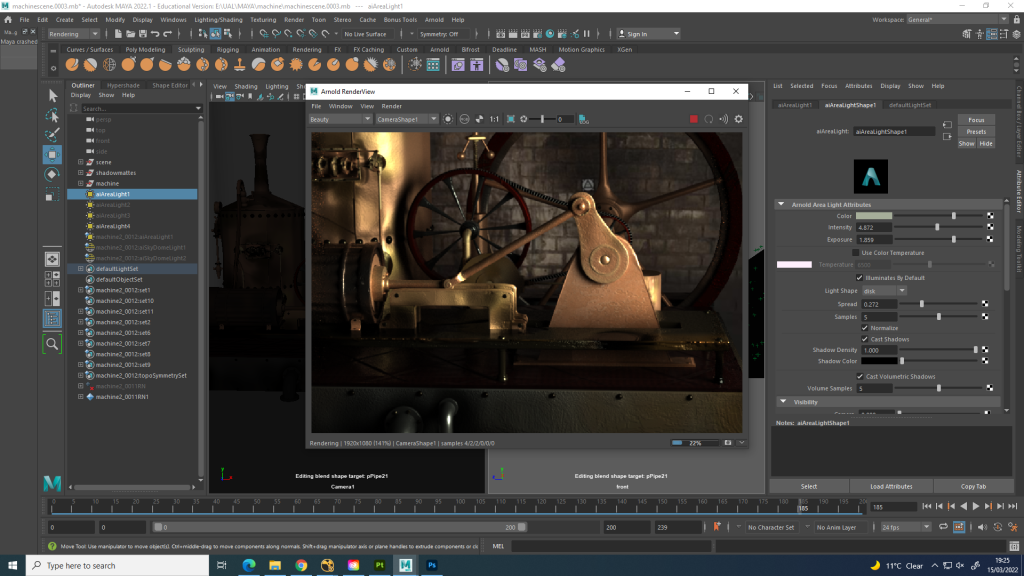Select the Lasso selection tool
The height and width of the screenshot is (576, 1024).
click(x=53, y=115)
